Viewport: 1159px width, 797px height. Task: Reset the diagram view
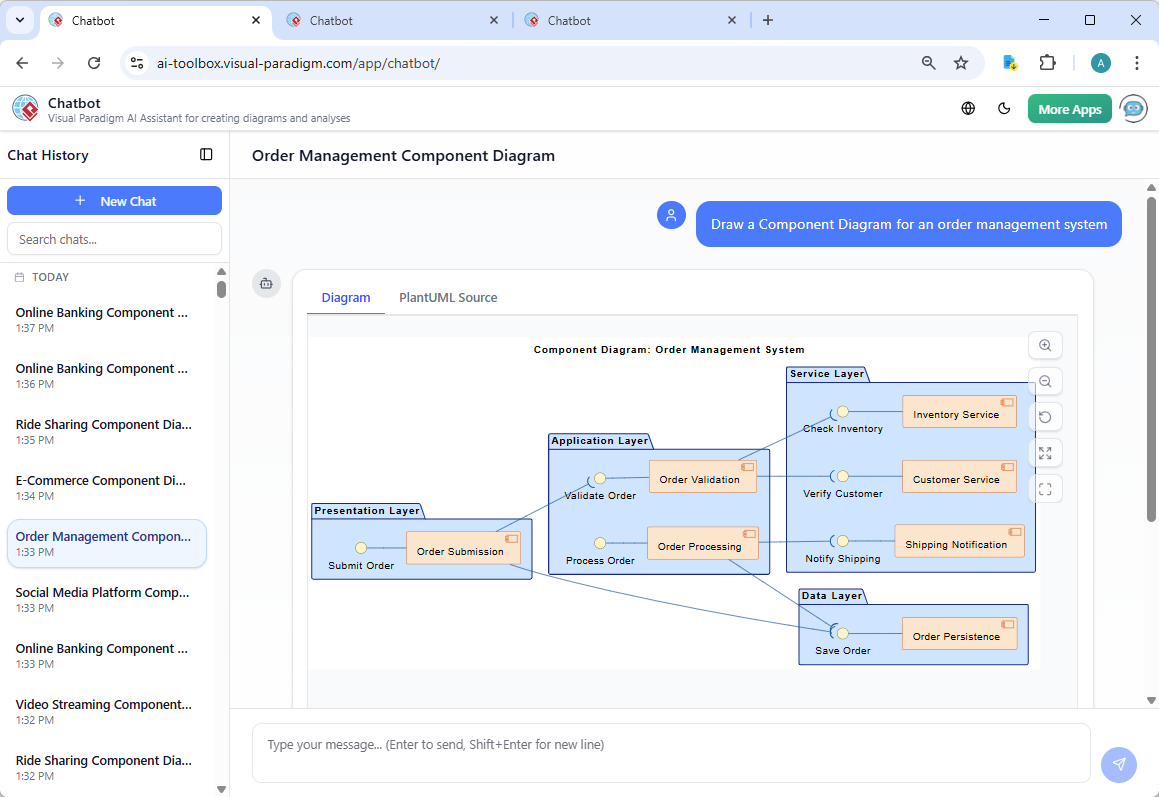[1045, 417]
